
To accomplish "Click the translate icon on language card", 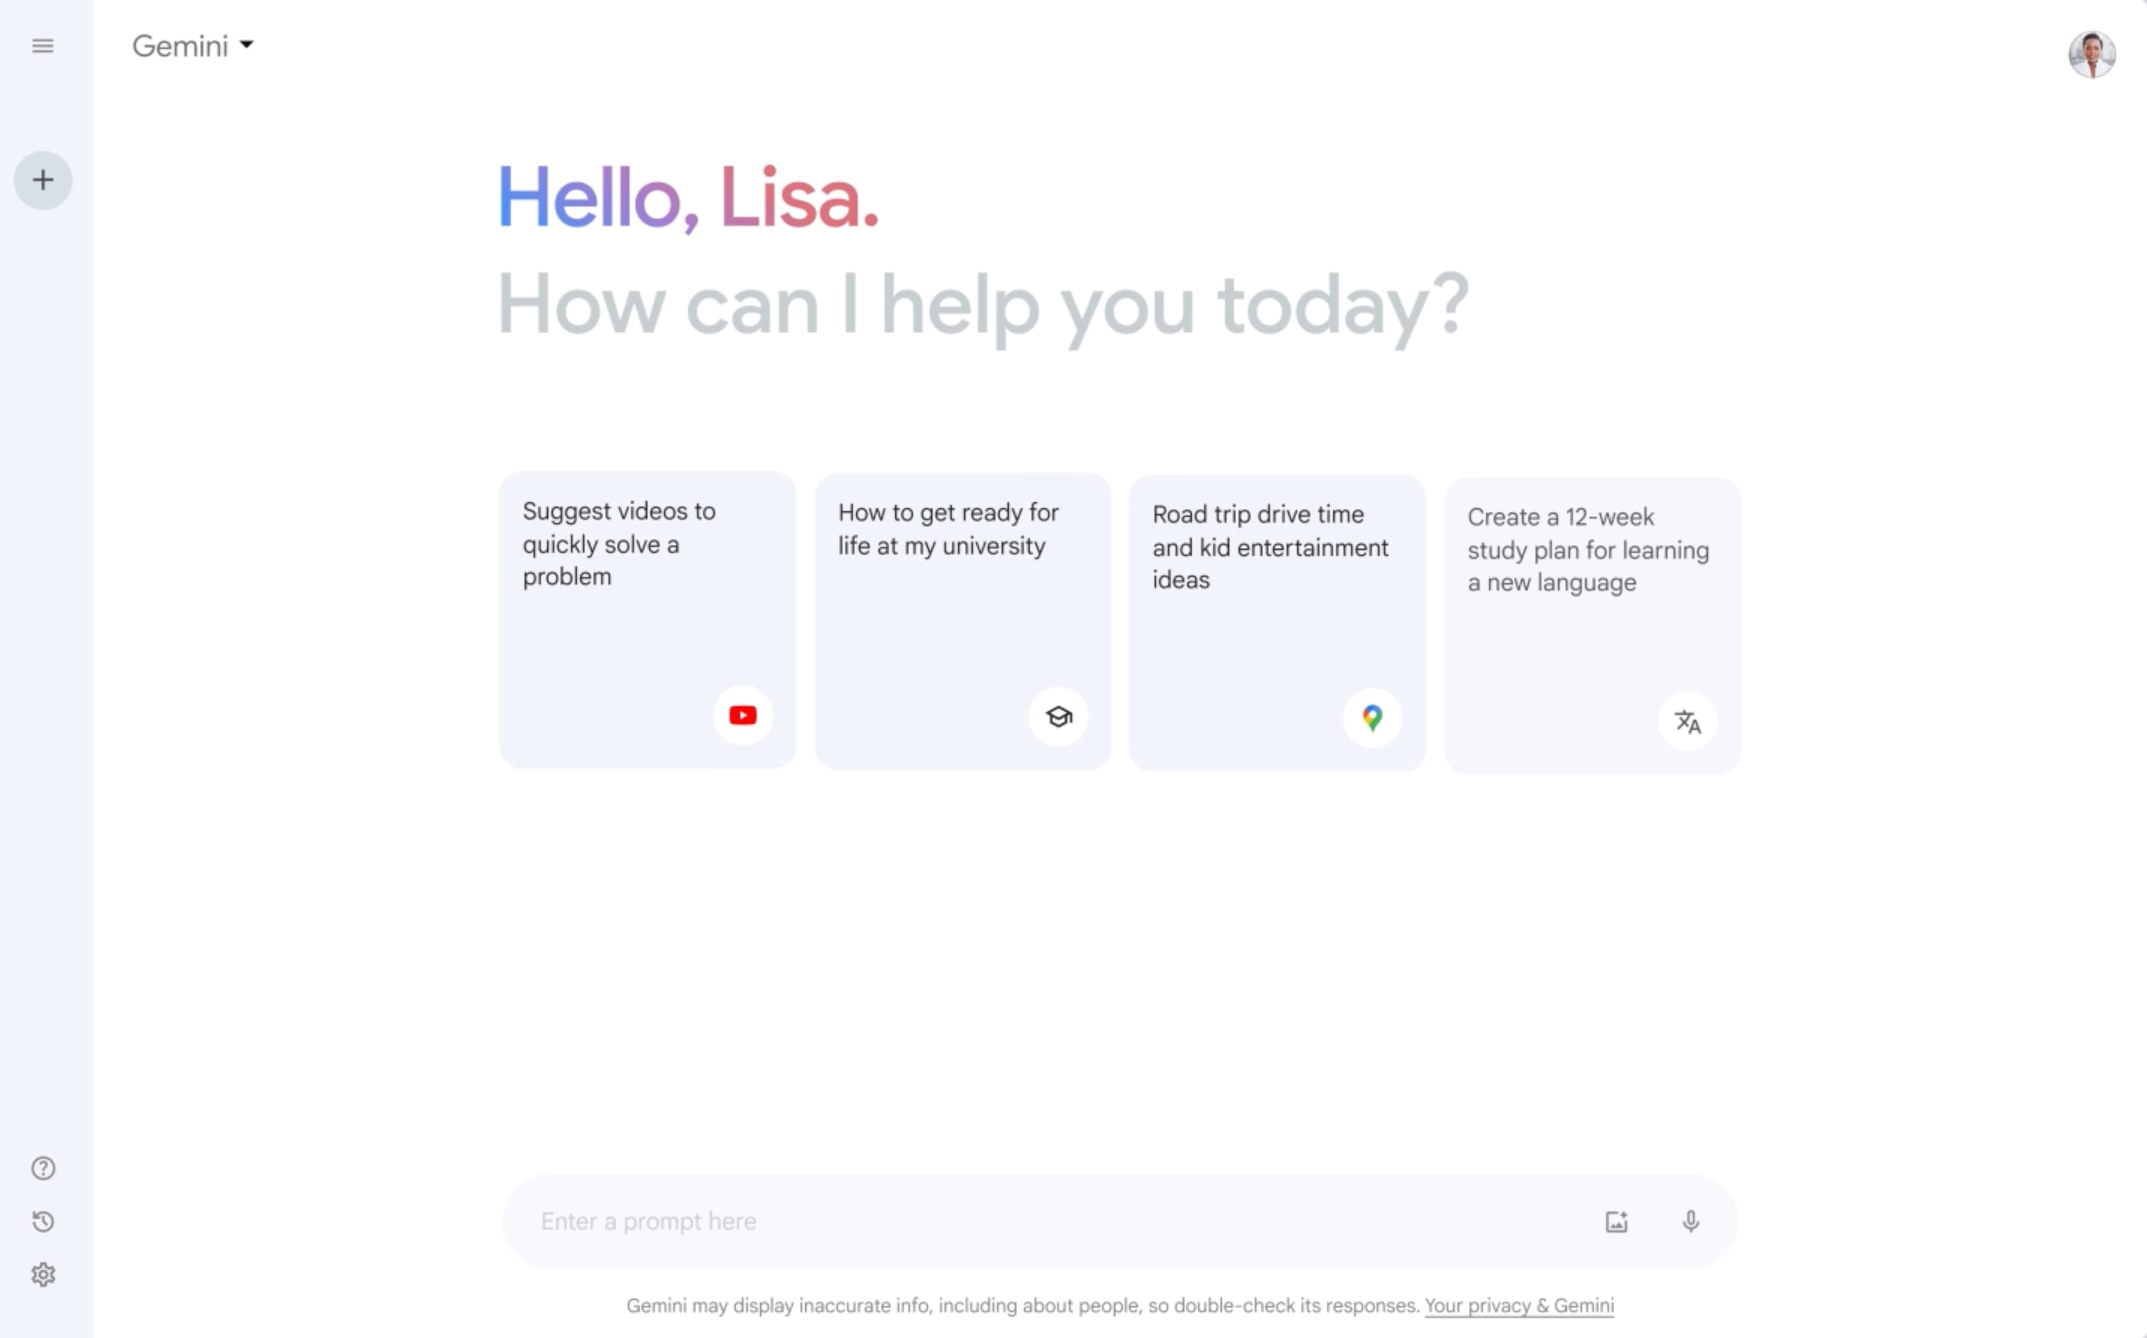I will [1687, 721].
